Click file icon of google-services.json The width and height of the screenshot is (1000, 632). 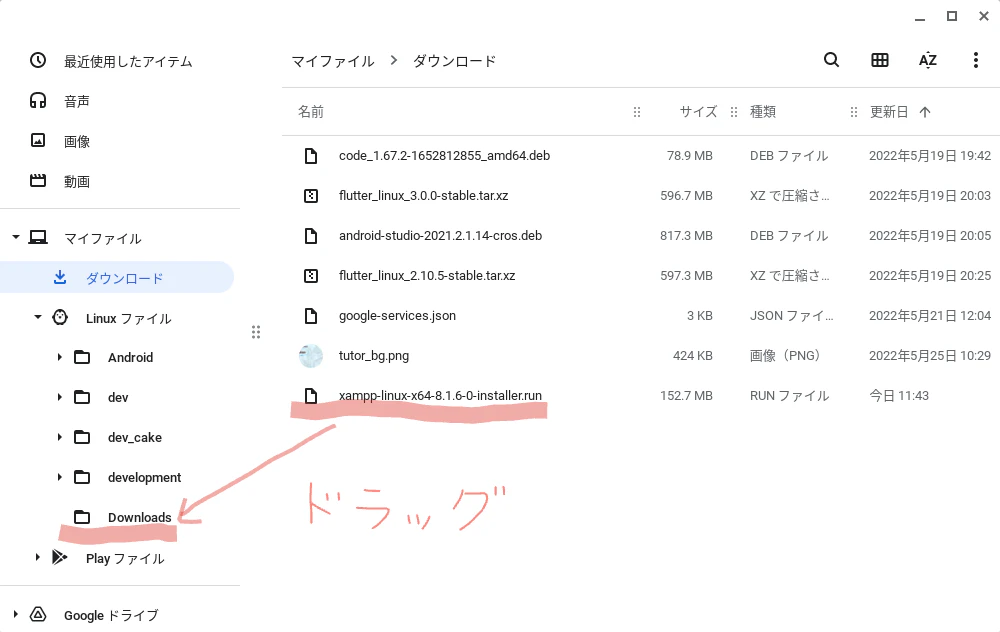311,316
